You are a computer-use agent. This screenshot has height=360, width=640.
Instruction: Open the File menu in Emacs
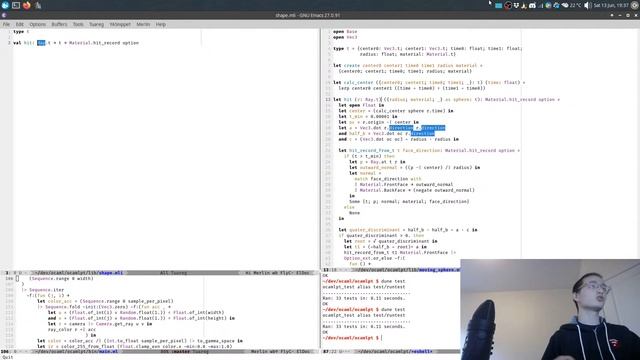[6, 24]
